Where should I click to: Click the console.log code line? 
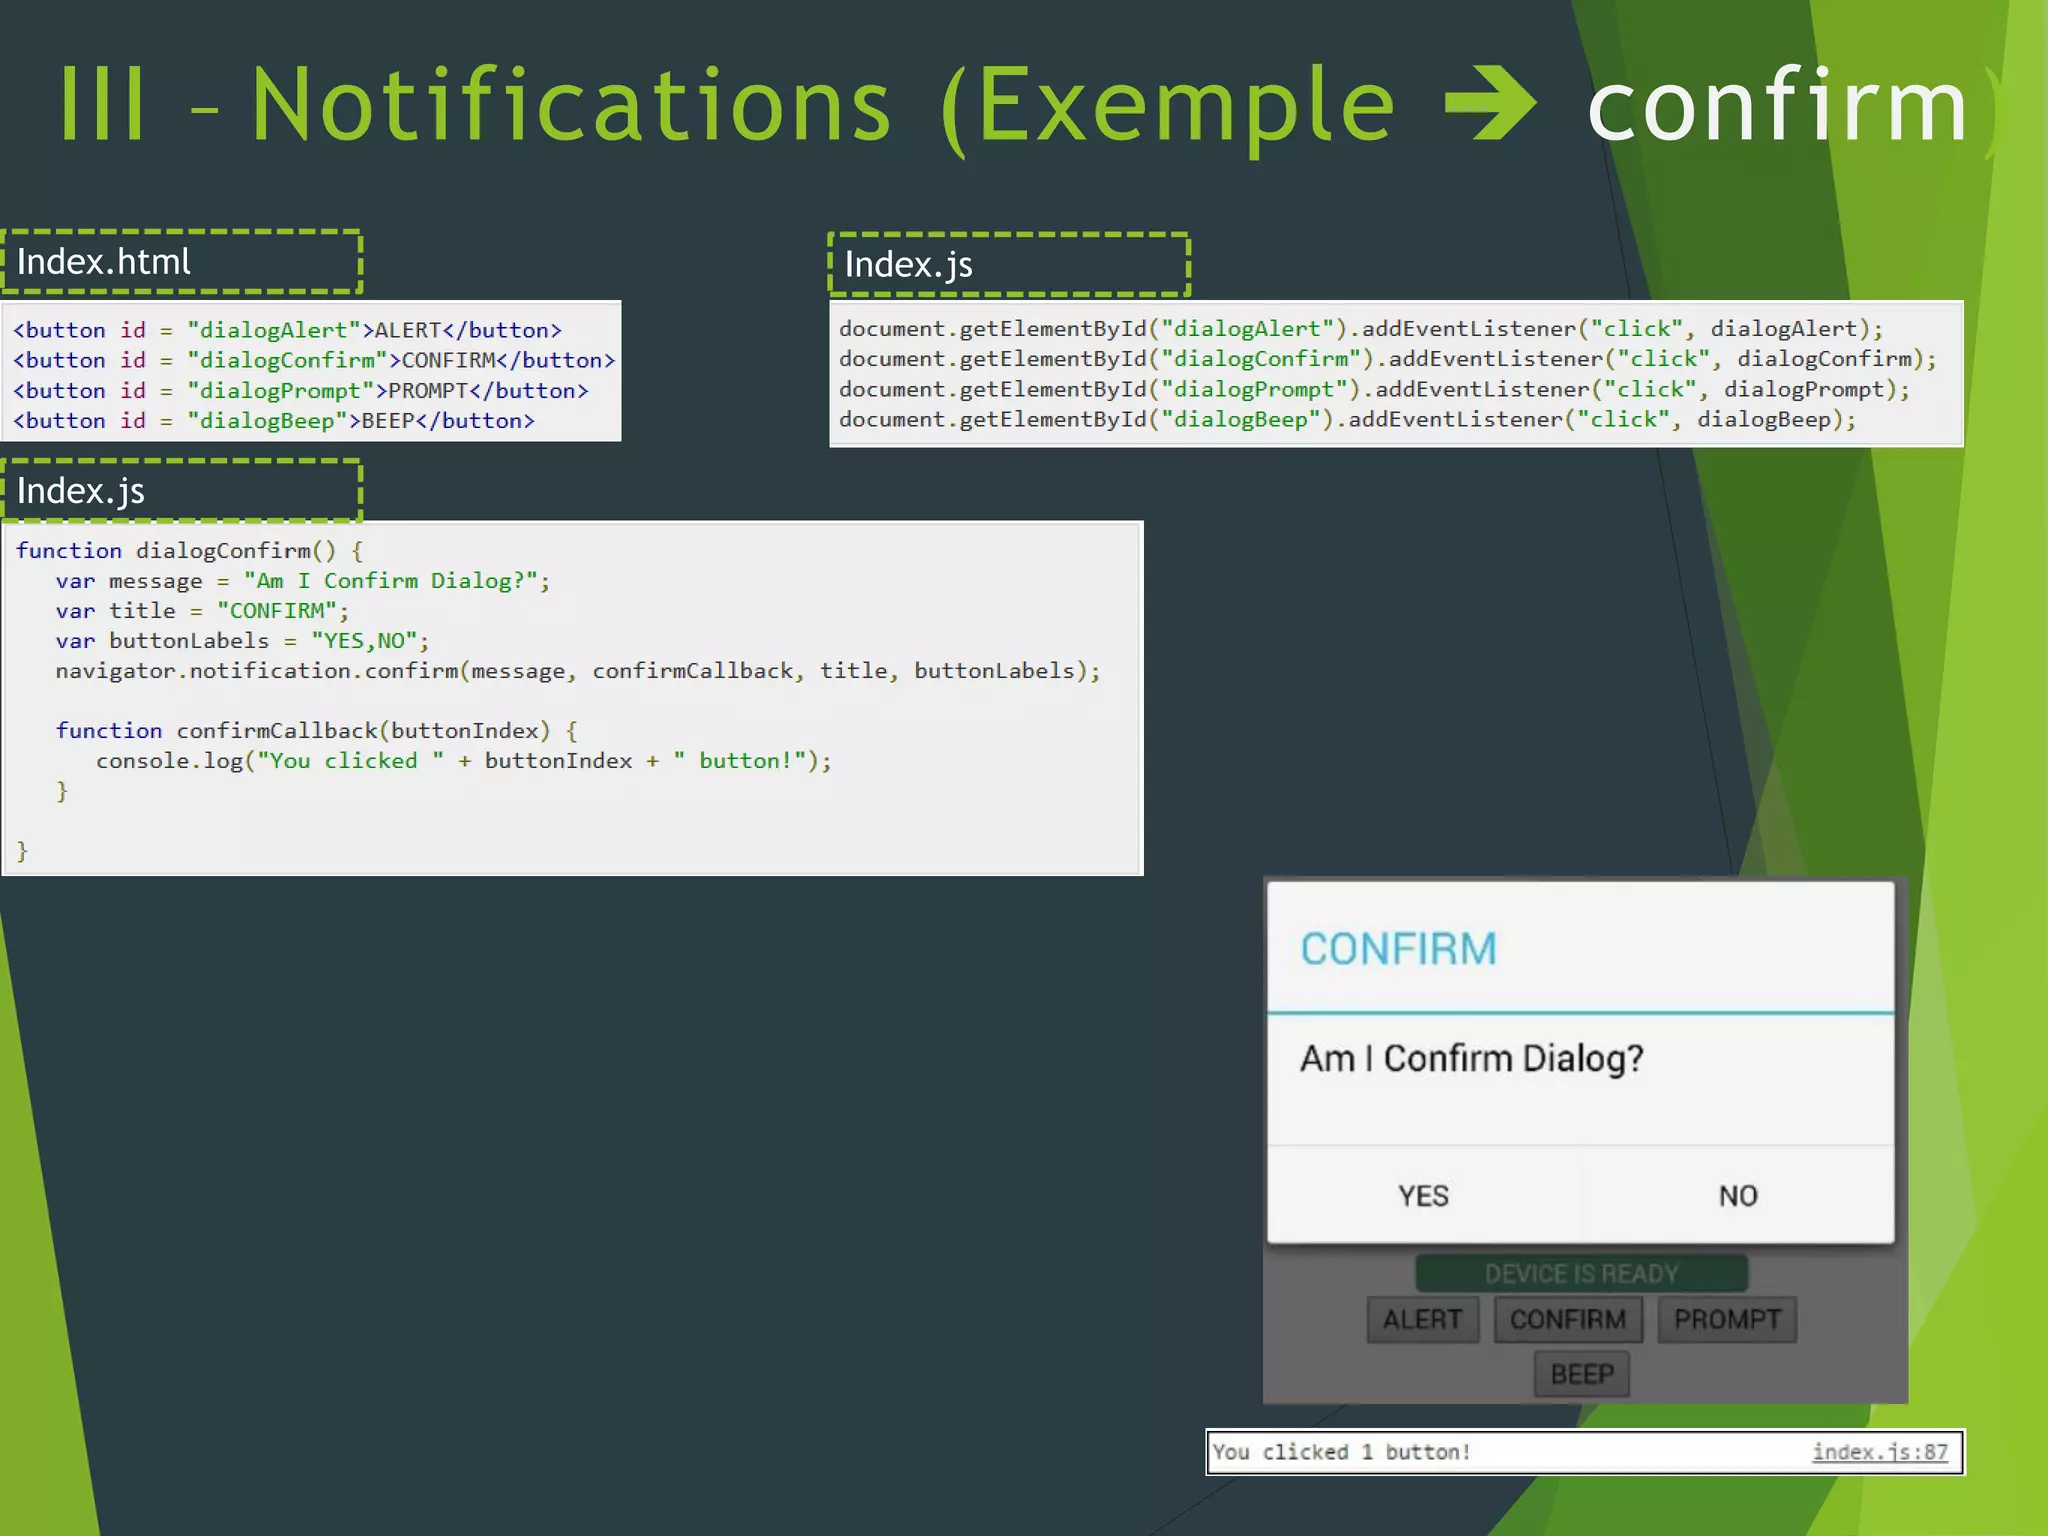464,760
